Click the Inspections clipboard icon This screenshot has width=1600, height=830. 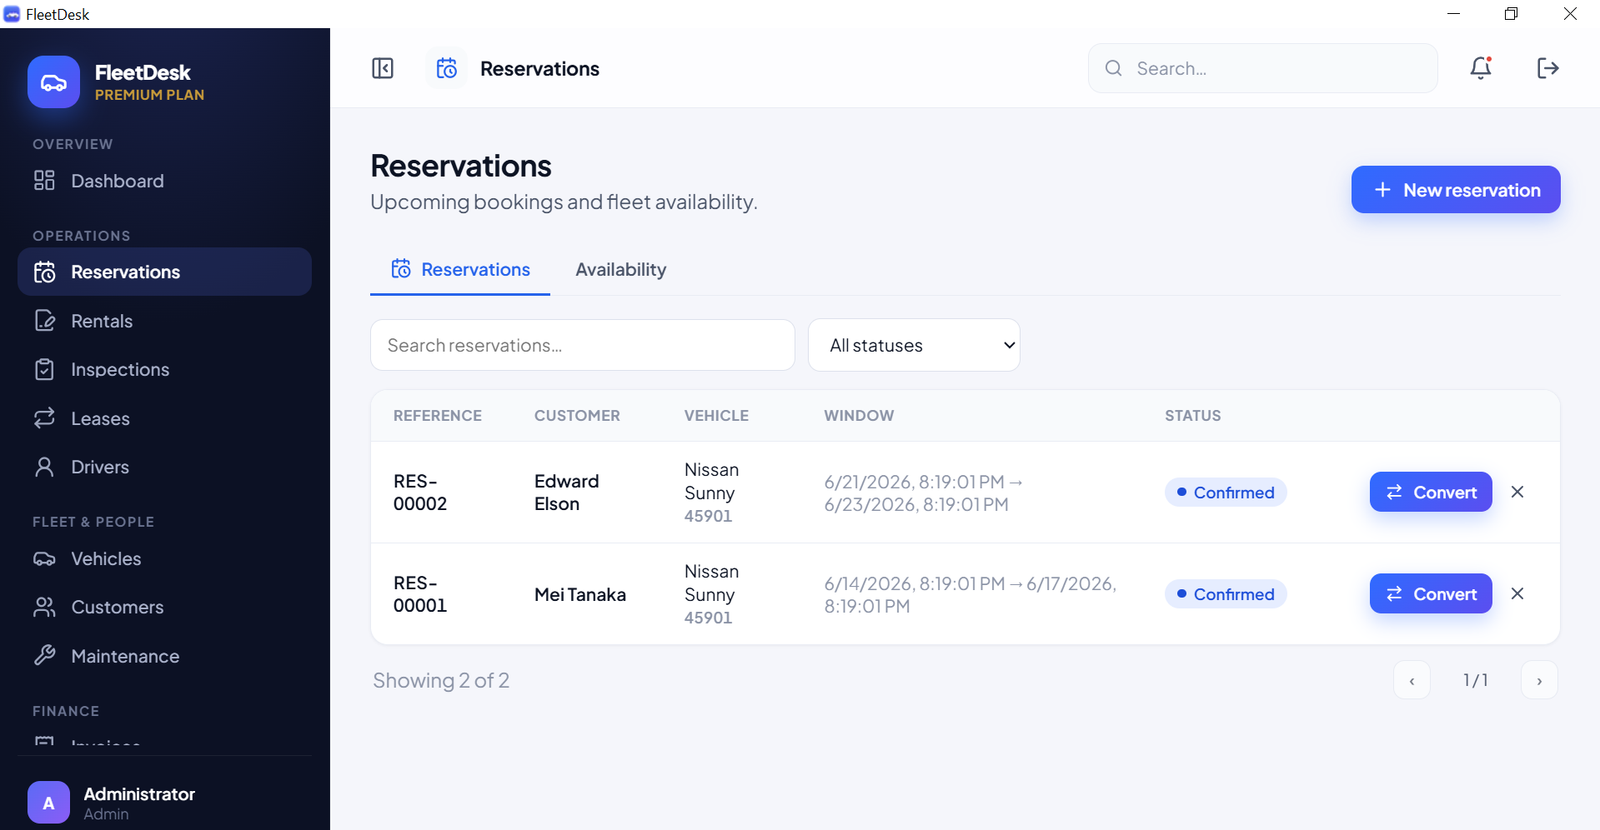coord(44,369)
